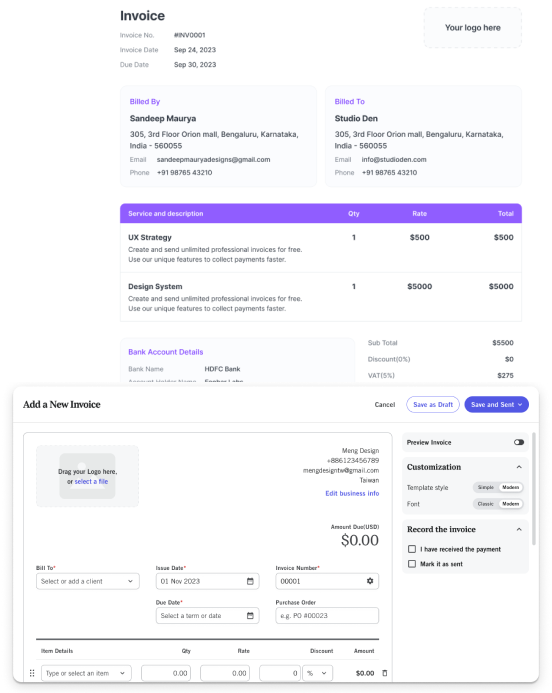The height and width of the screenshot is (693, 552).
Task: Click the side panel vertical scrollbar
Action: coord(533,488)
